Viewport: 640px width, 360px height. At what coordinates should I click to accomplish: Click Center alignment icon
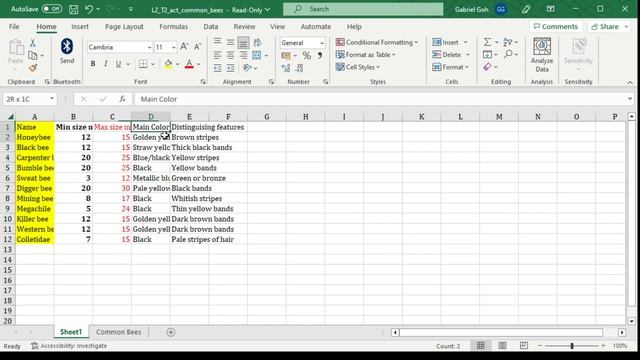point(231,55)
